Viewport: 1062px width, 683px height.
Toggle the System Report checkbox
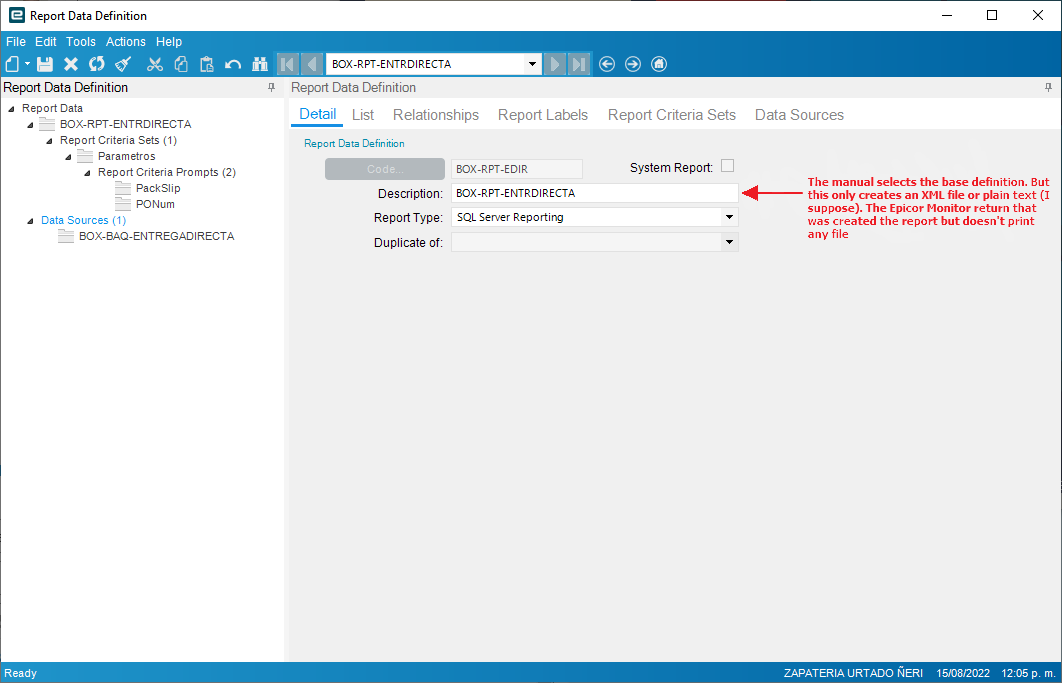(x=727, y=166)
